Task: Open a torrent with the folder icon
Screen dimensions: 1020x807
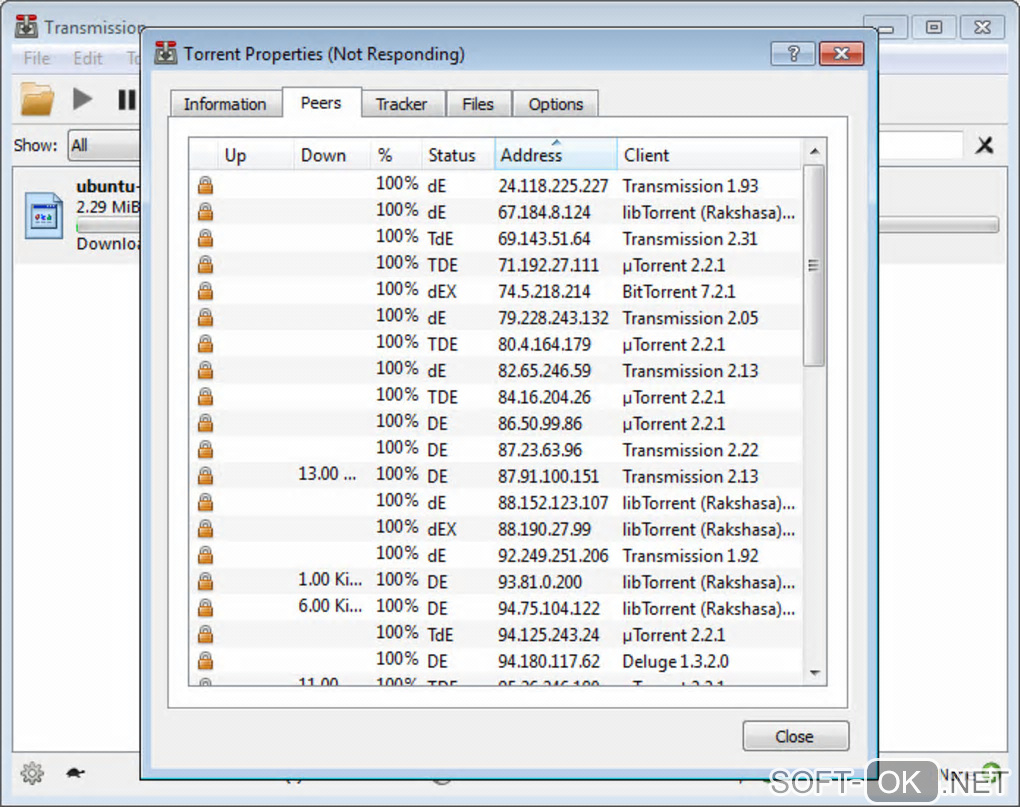Action: [37, 99]
